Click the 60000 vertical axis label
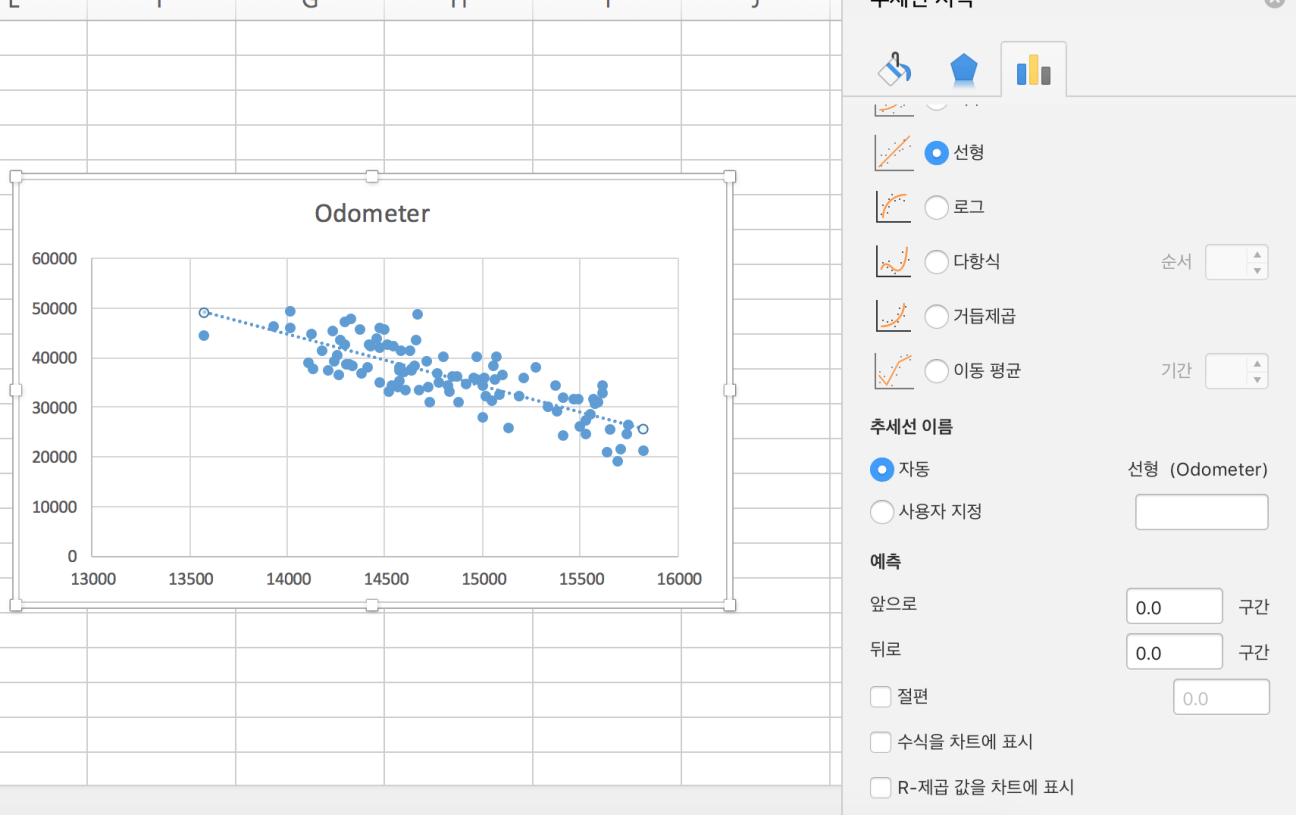 55,259
